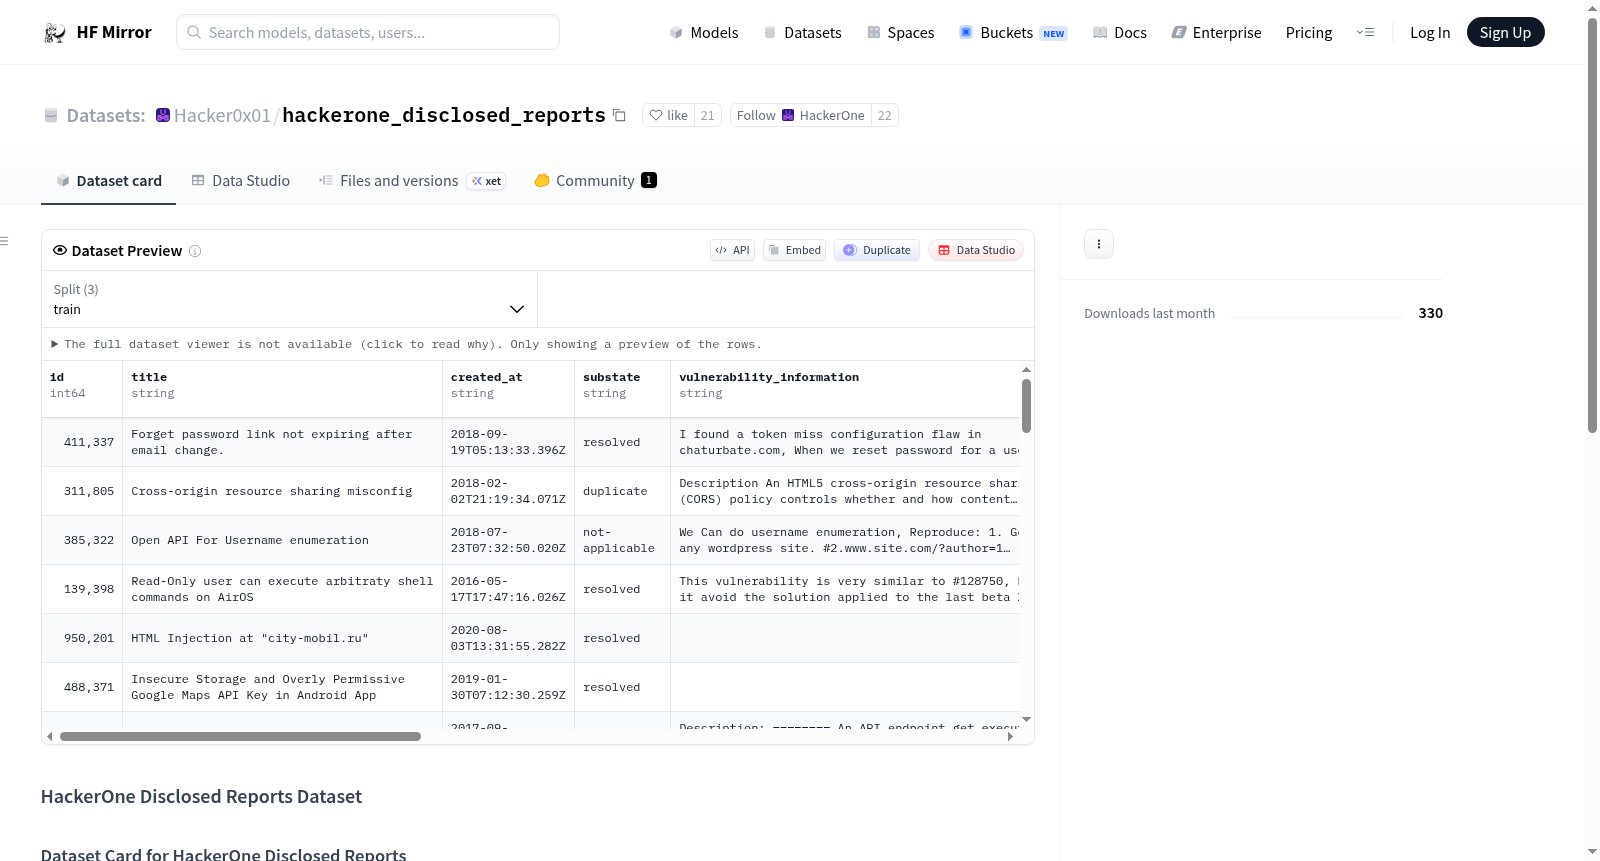Screen dimensions: 1600x861
Task: Click the hackerone_disclosed_reports dataset name
Action: [x=444, y=116]
